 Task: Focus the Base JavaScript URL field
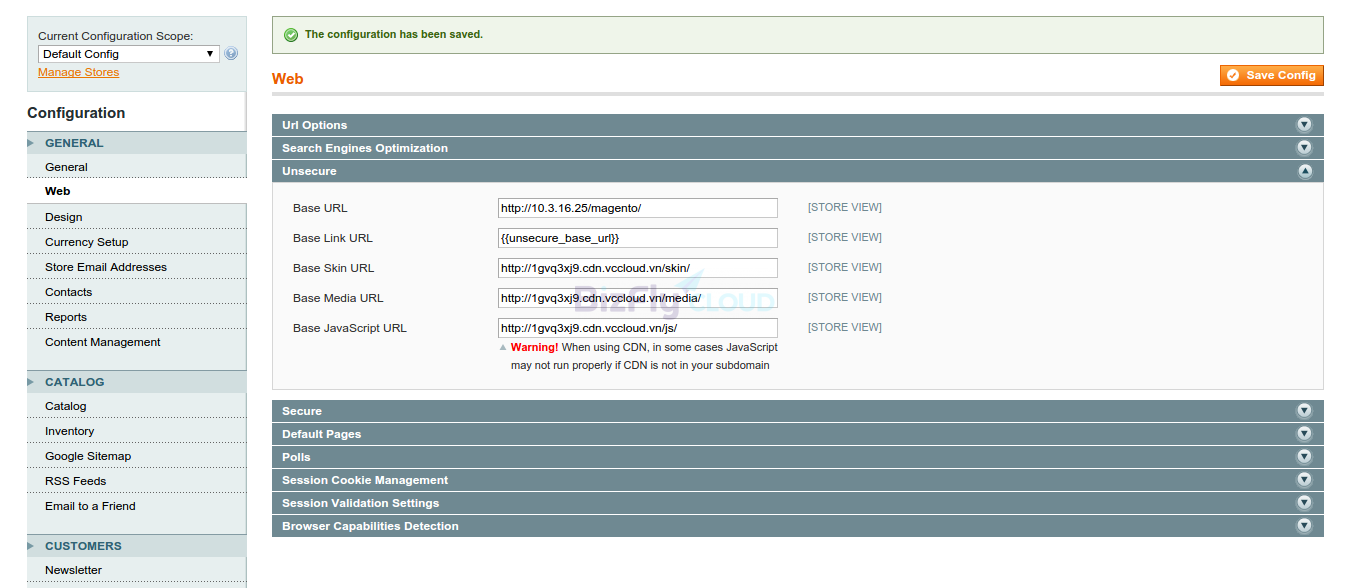637,328
